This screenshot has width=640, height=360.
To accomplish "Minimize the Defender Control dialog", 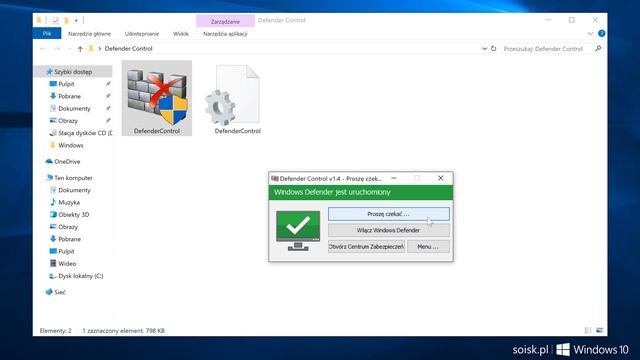I will point(394,178).
